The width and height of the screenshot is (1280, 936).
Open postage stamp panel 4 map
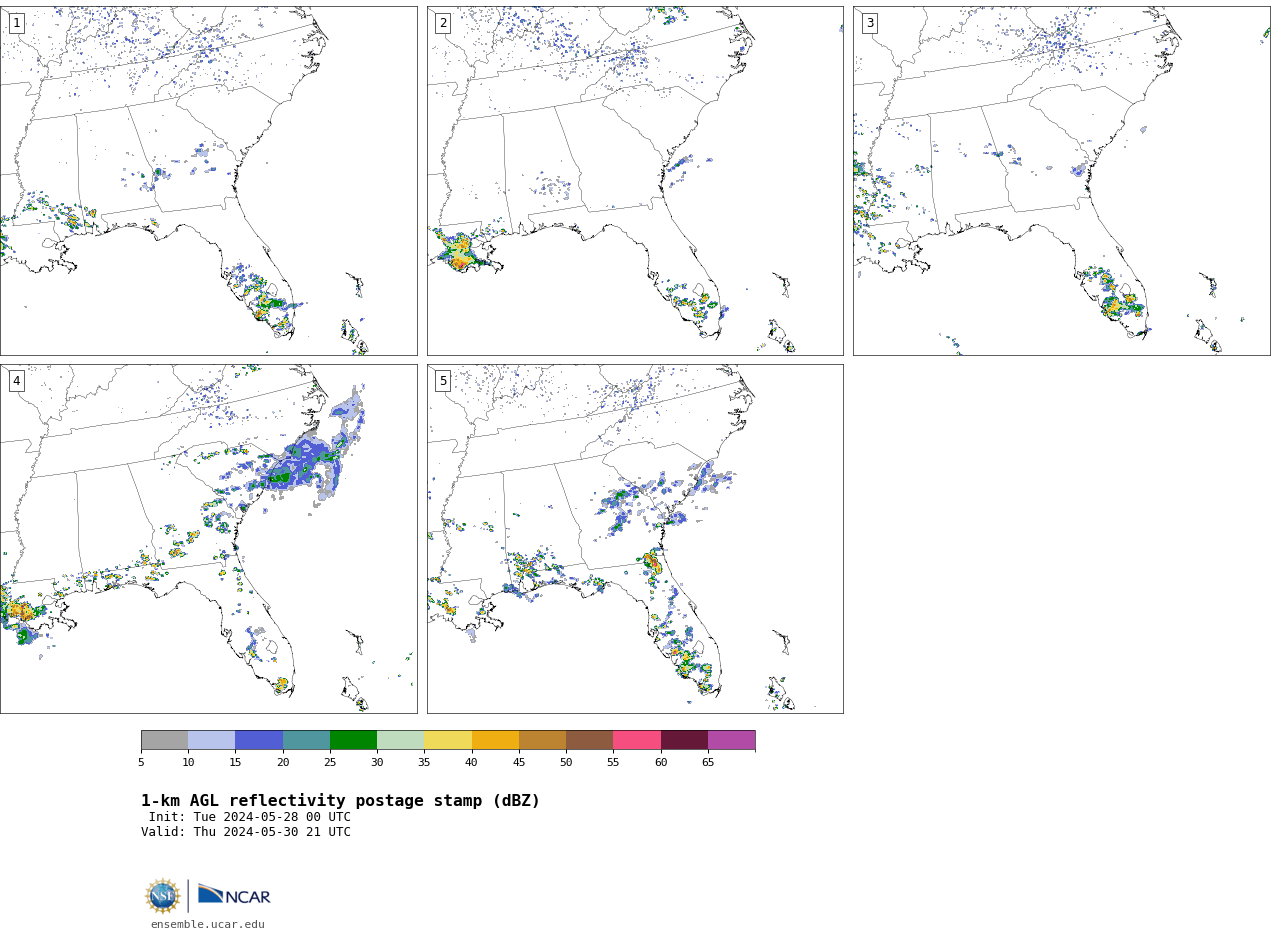[x=208, y=539]
